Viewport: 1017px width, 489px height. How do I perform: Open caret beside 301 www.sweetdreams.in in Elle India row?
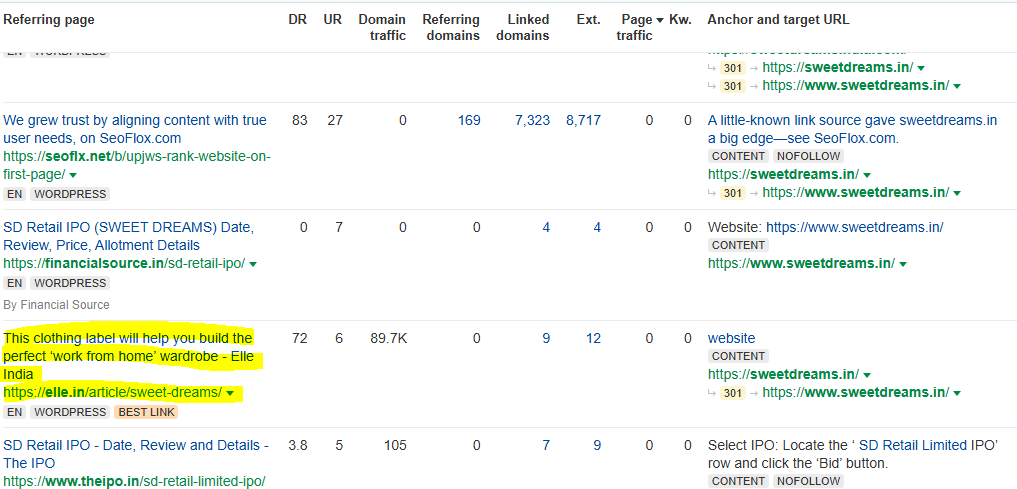[957, 393]
